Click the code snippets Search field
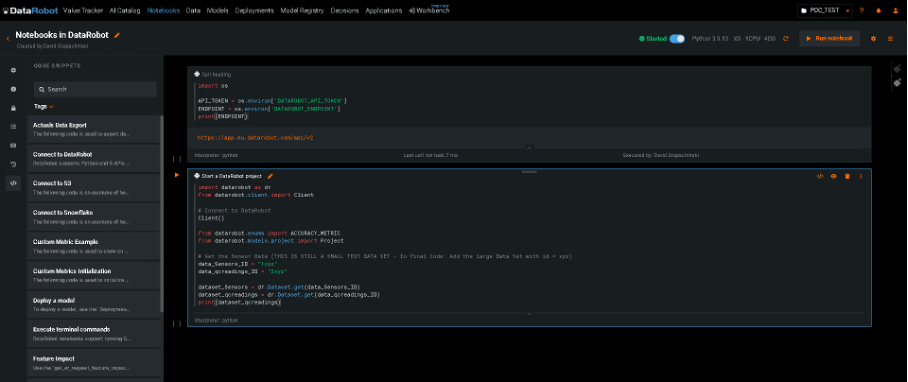Screen dimensions: 908x382 coord(95,89)
